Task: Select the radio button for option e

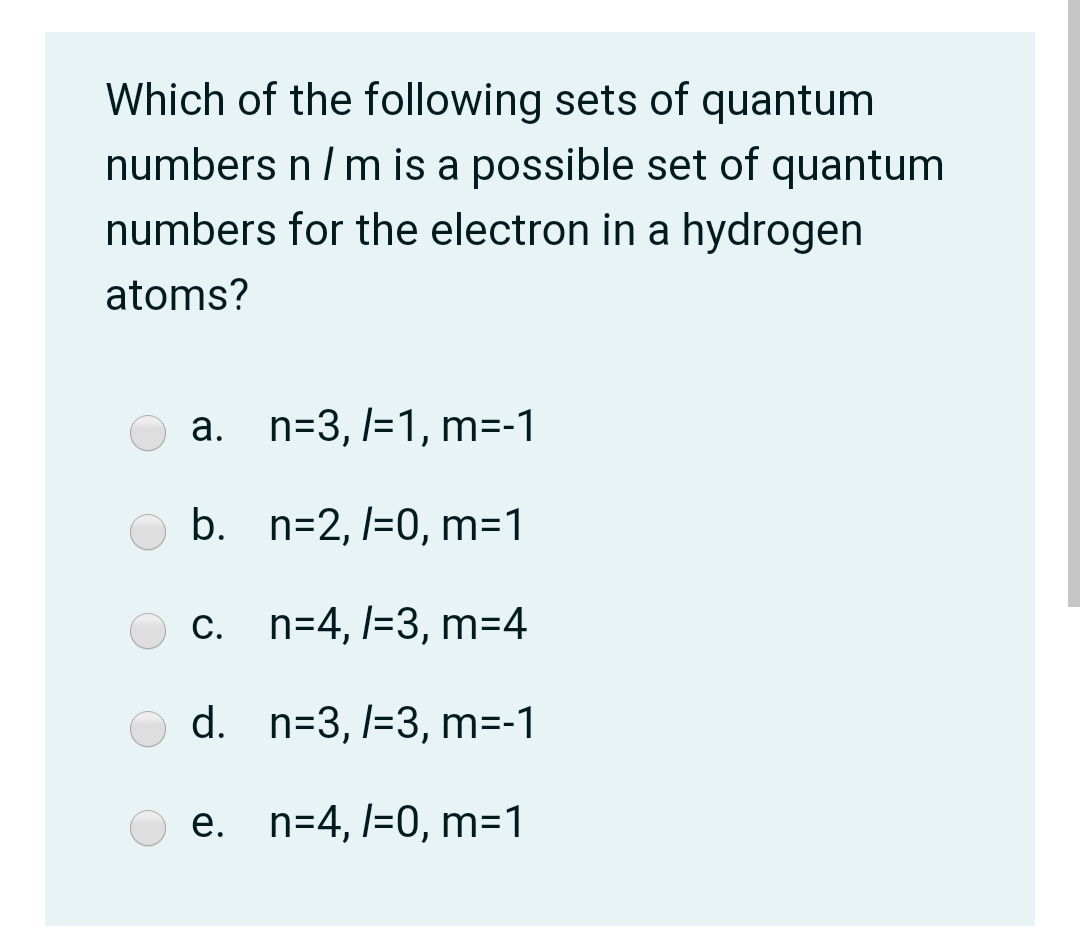Action: pyautogui.click(x=147, y=828)
